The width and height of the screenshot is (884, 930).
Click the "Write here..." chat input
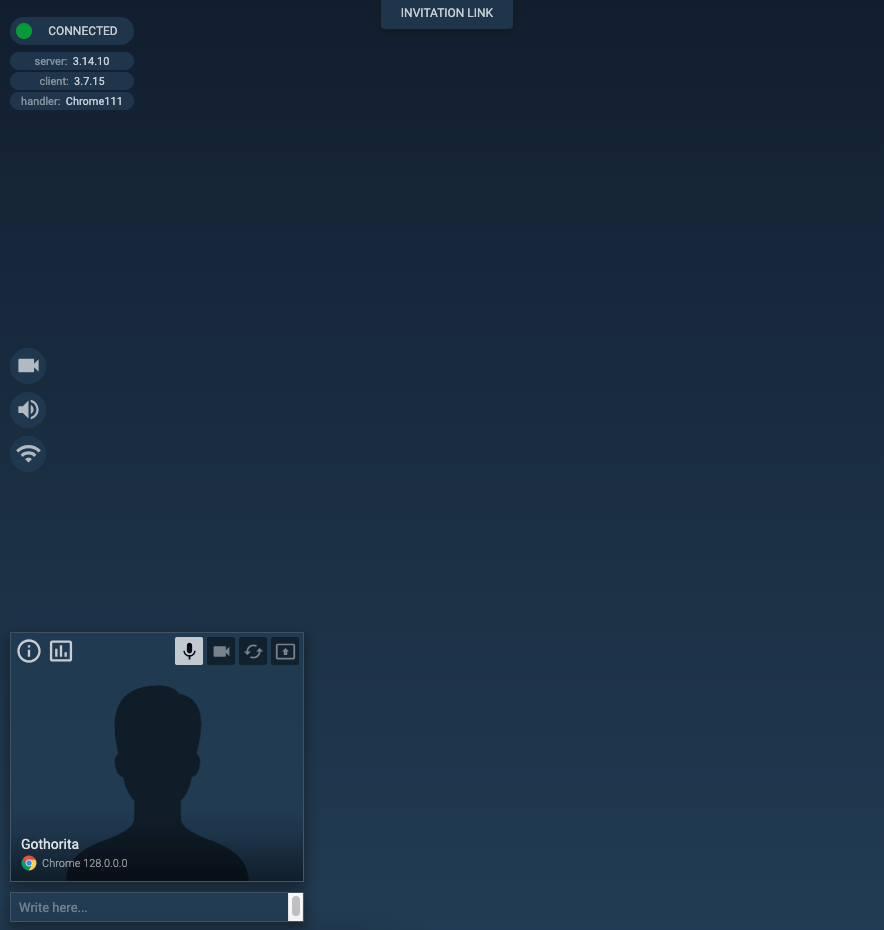coord(150,907)
